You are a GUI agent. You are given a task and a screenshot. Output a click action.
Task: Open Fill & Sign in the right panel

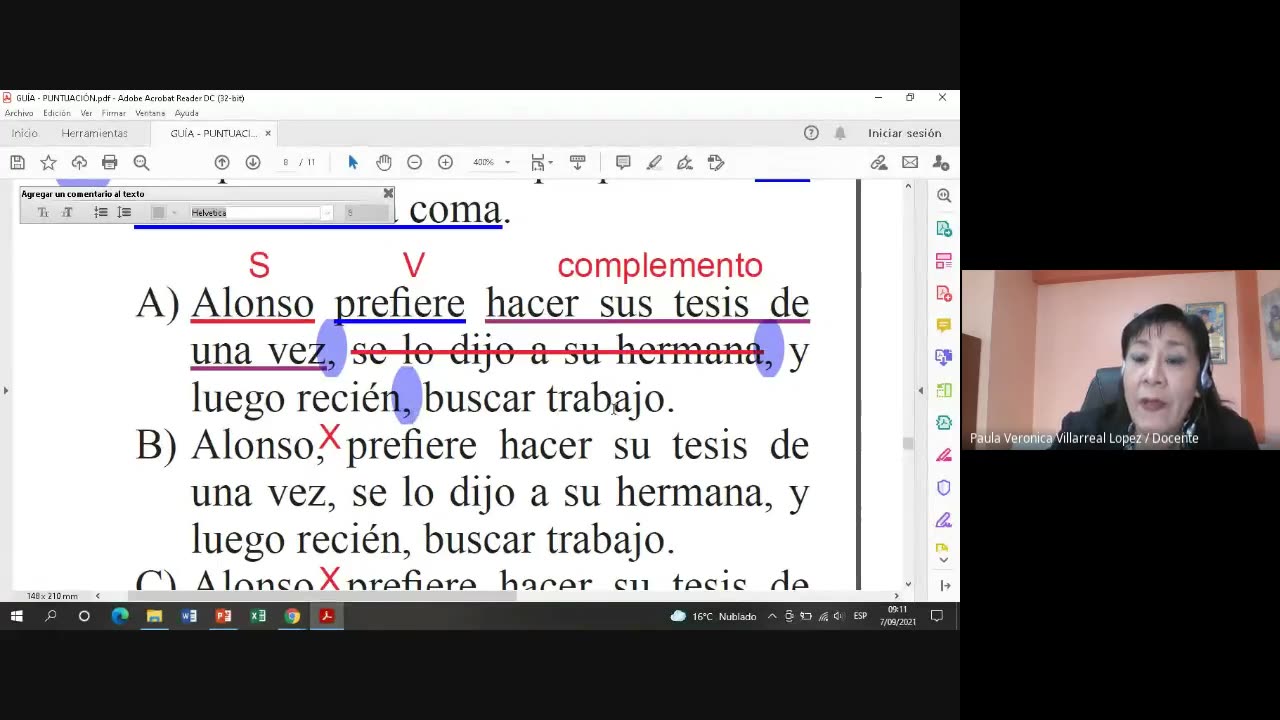(943, 520)
